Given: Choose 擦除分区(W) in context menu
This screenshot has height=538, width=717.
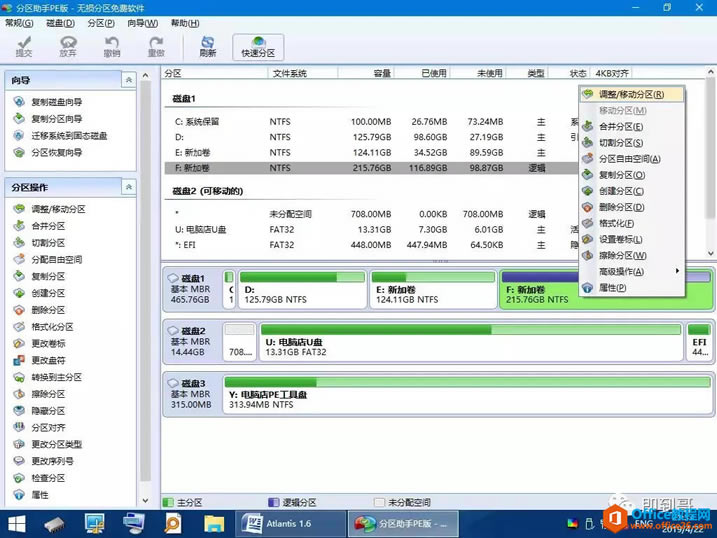Looking at the screenshot, I should 632,255.
